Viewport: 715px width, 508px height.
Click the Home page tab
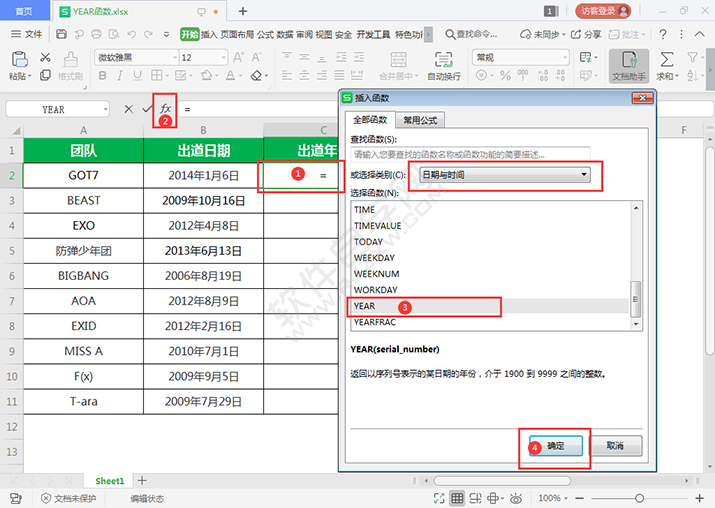tap(24, 11)
